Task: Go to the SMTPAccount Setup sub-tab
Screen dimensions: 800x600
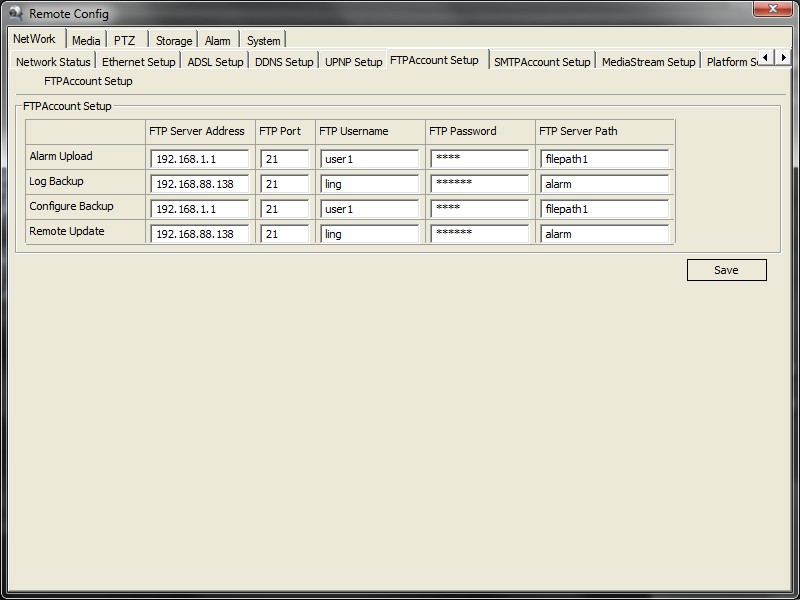Action: tap(542, 62)
